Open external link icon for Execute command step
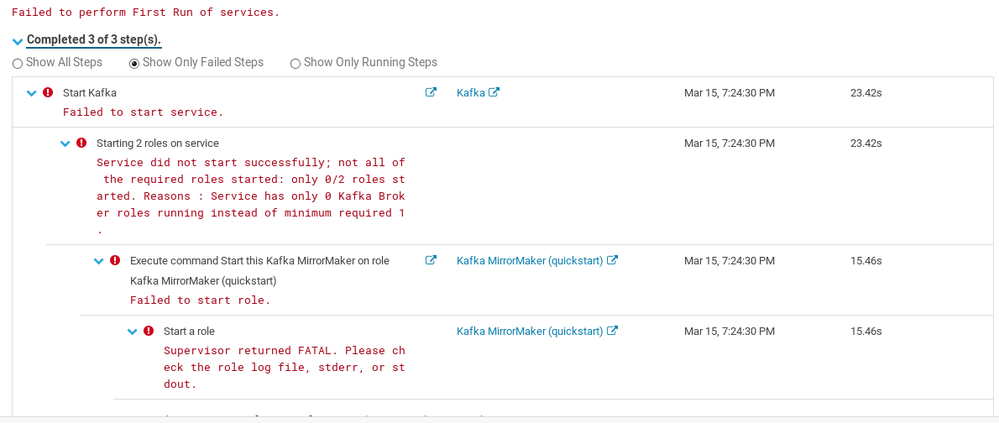 (431, 261)
